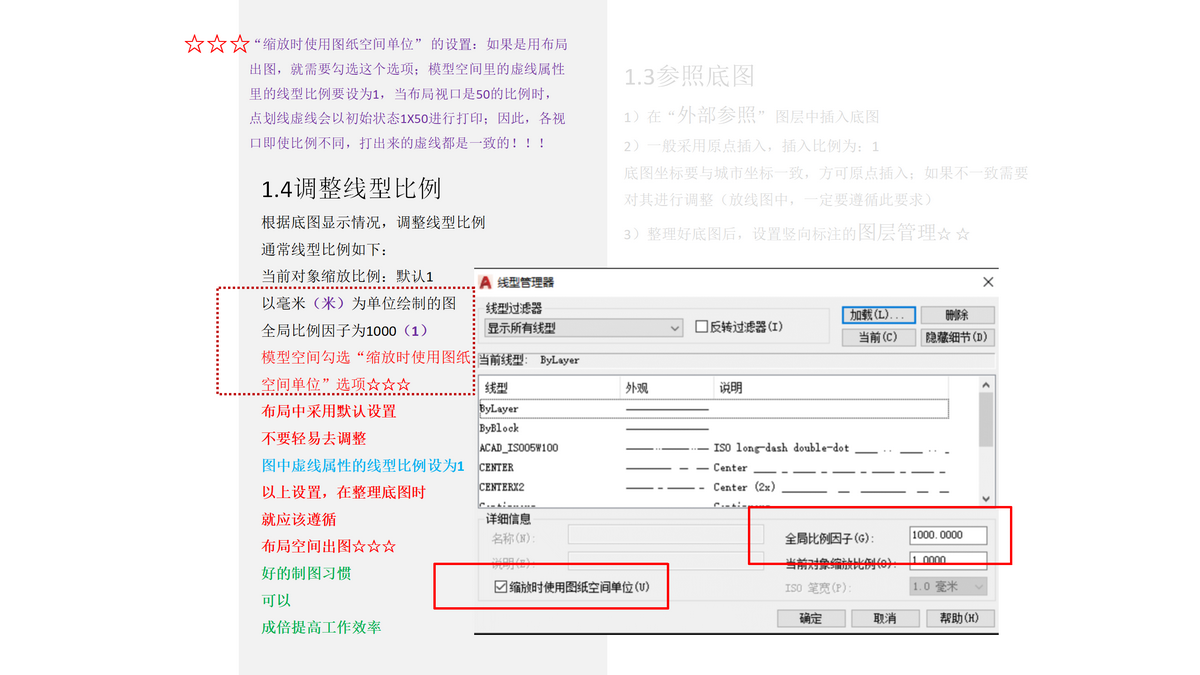Click the 隐藏细节(D) button
Screen dimensions: 1200x675
[957, 336]
